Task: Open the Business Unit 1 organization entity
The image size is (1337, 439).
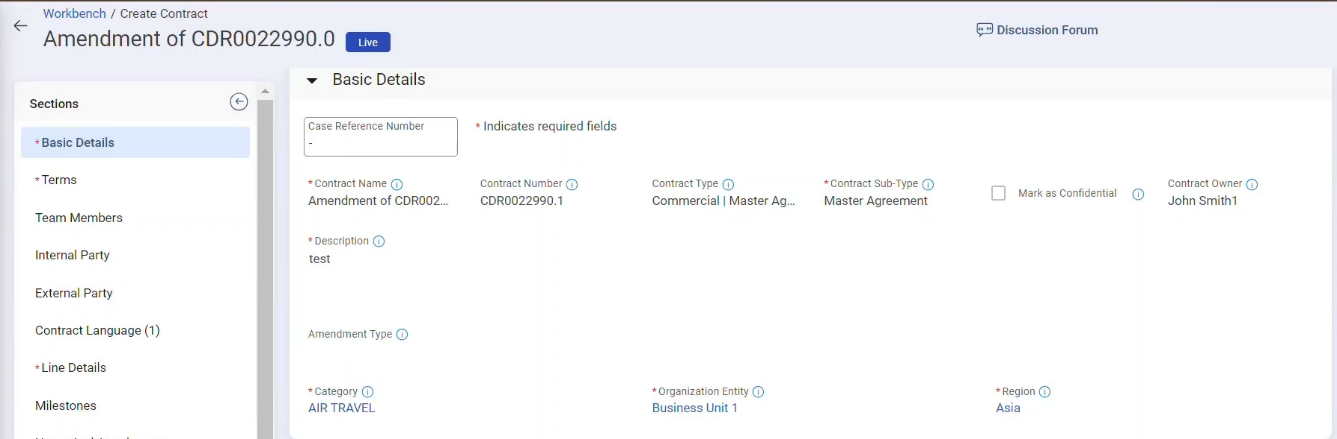Action: [694, 408]
